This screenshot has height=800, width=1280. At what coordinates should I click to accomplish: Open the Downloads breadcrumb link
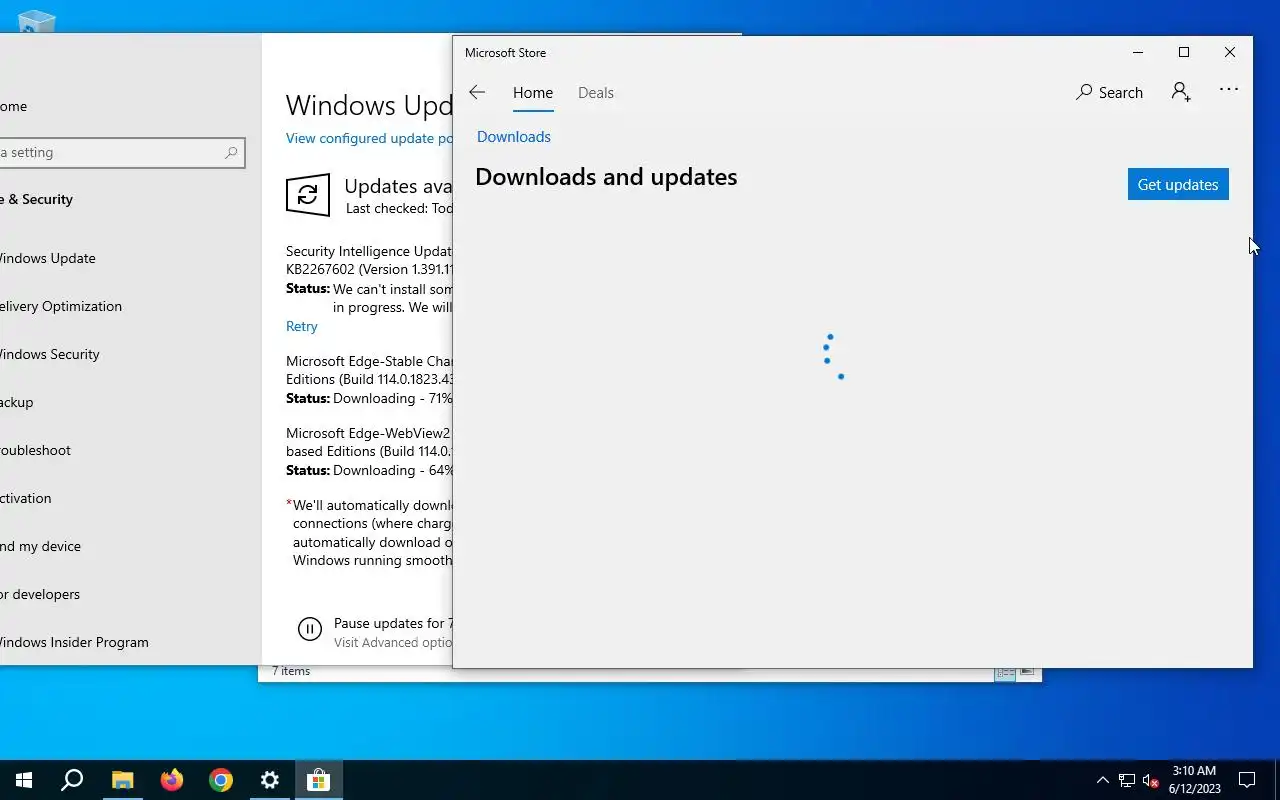coord(514,137)
